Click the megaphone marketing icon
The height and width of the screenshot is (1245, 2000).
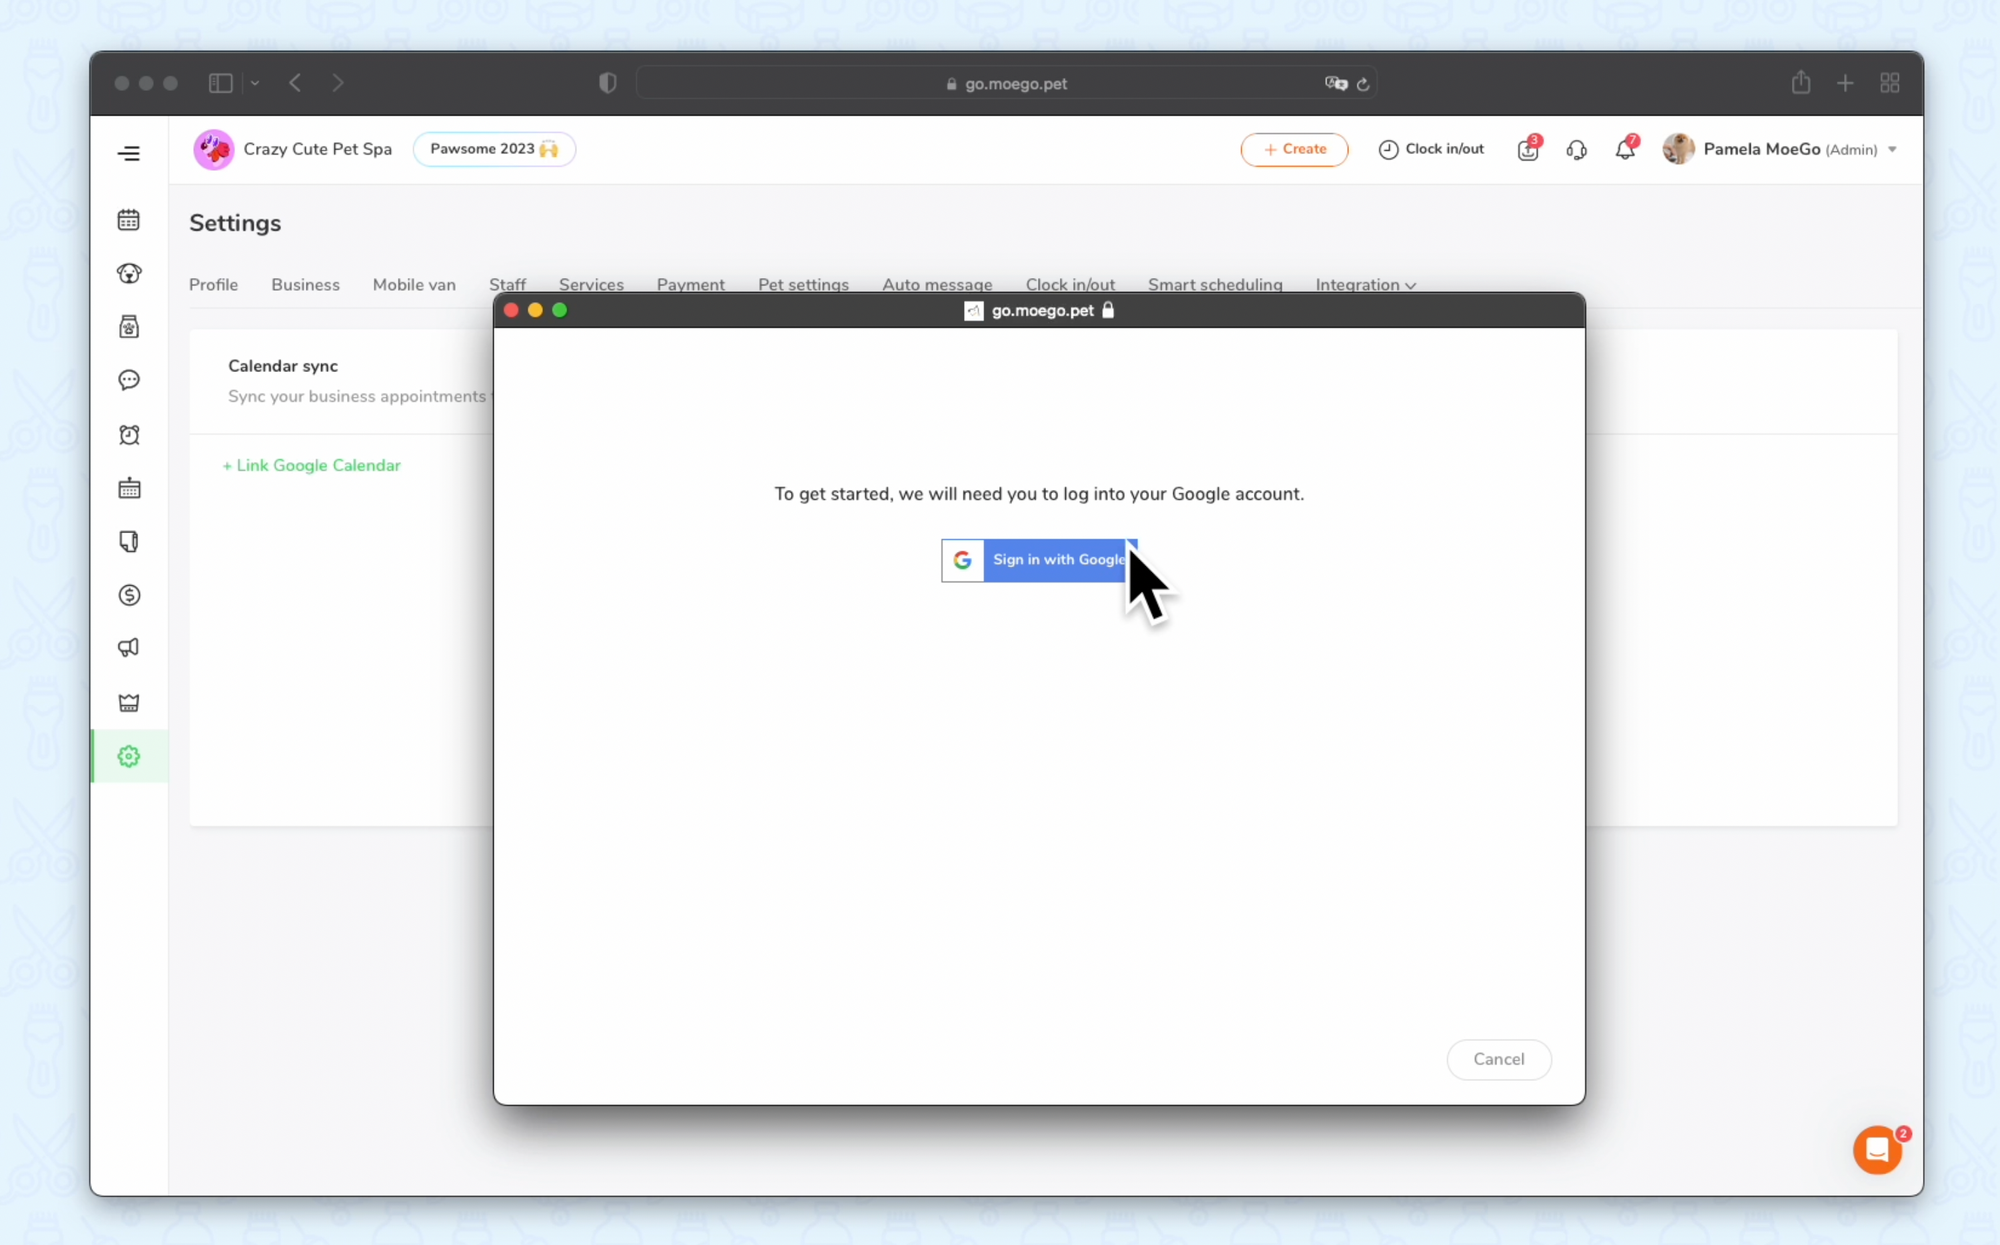click(129, 648)
